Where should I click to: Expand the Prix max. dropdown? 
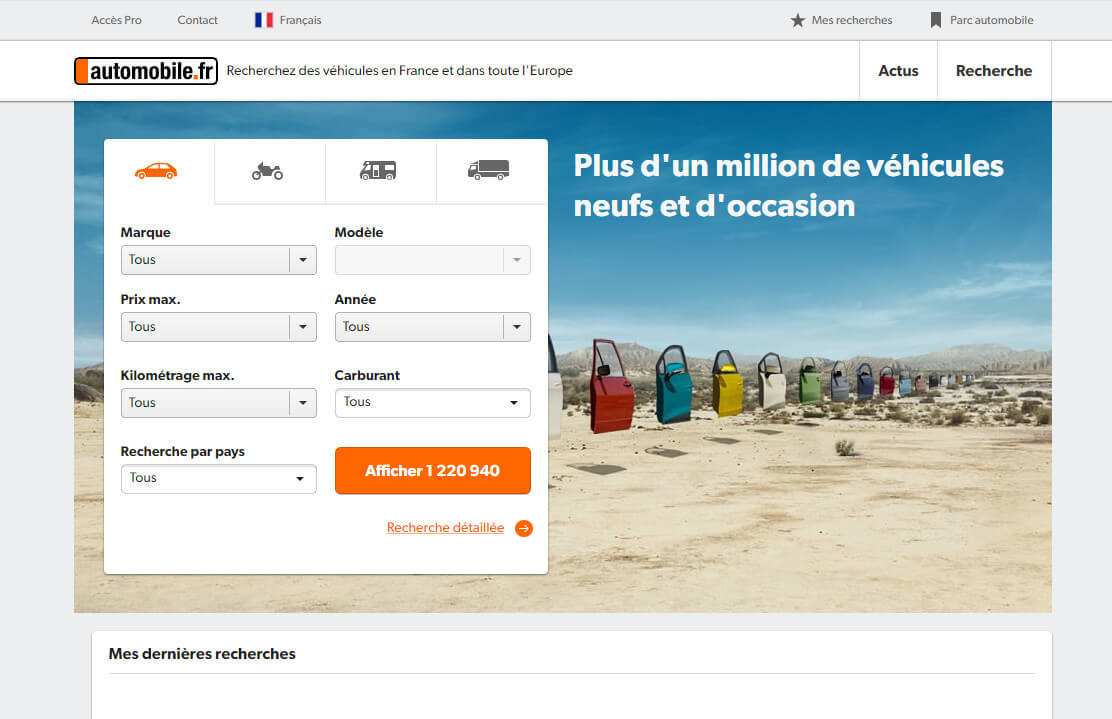pyautogui.click(x=218, y=327)
